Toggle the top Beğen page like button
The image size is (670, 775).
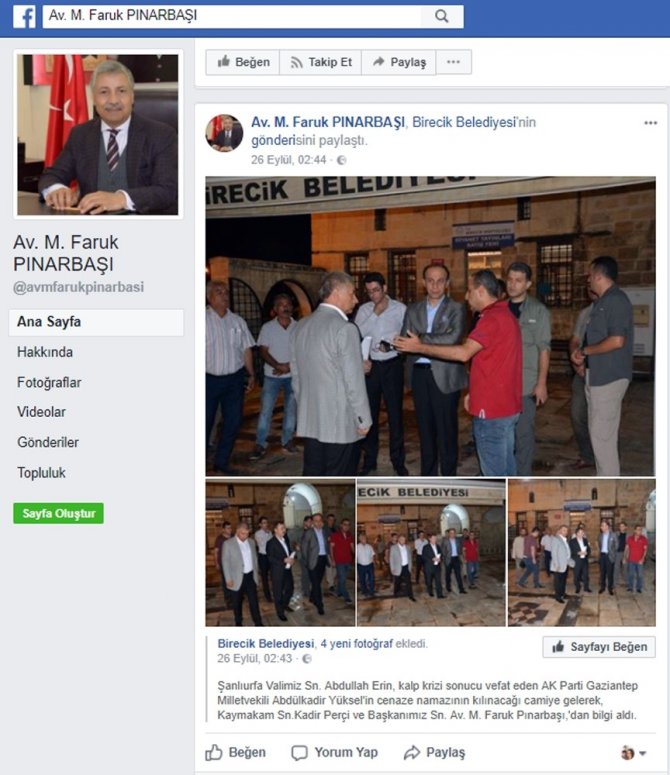(x=243, y=62)
